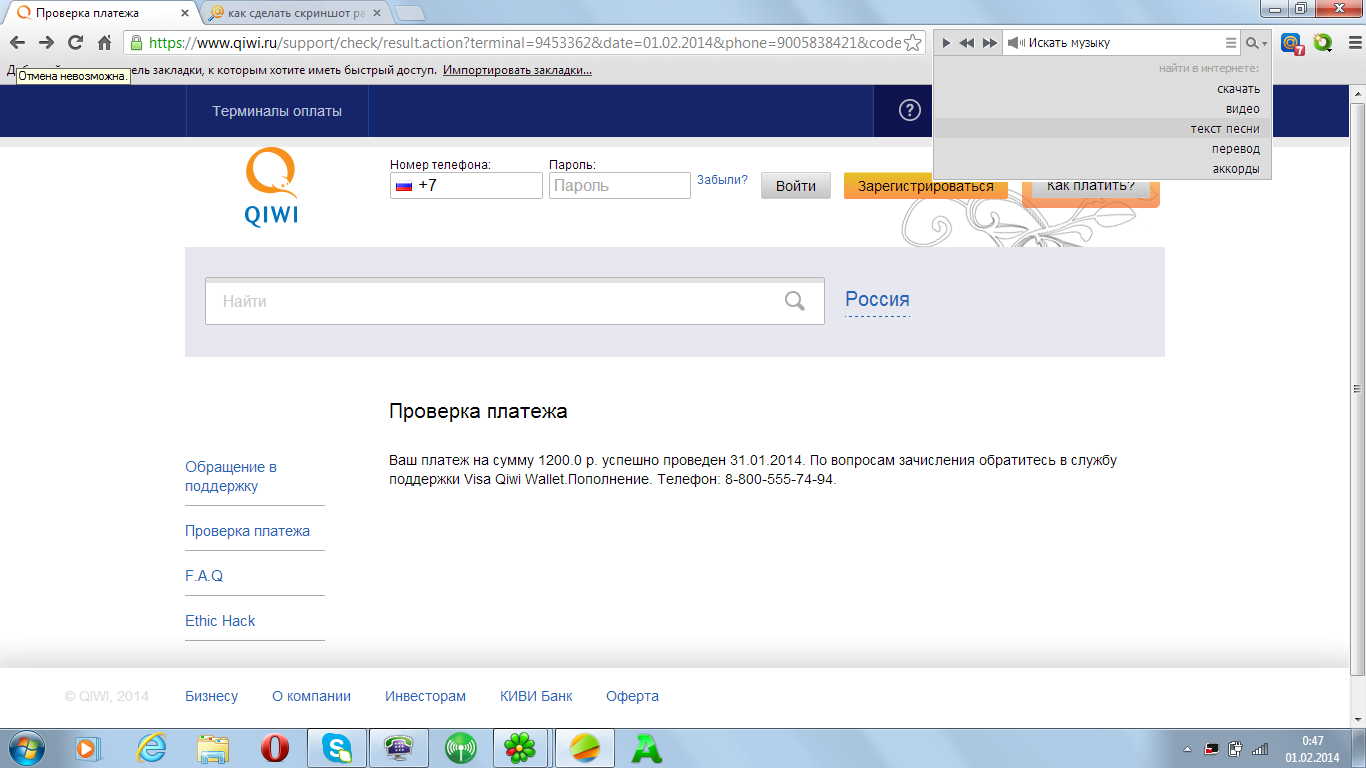Image resolution: width=1366 pixels, height=768 pixels.
Task: Open the green antenna app on taskbar
Action: click(x=461, y=747)
